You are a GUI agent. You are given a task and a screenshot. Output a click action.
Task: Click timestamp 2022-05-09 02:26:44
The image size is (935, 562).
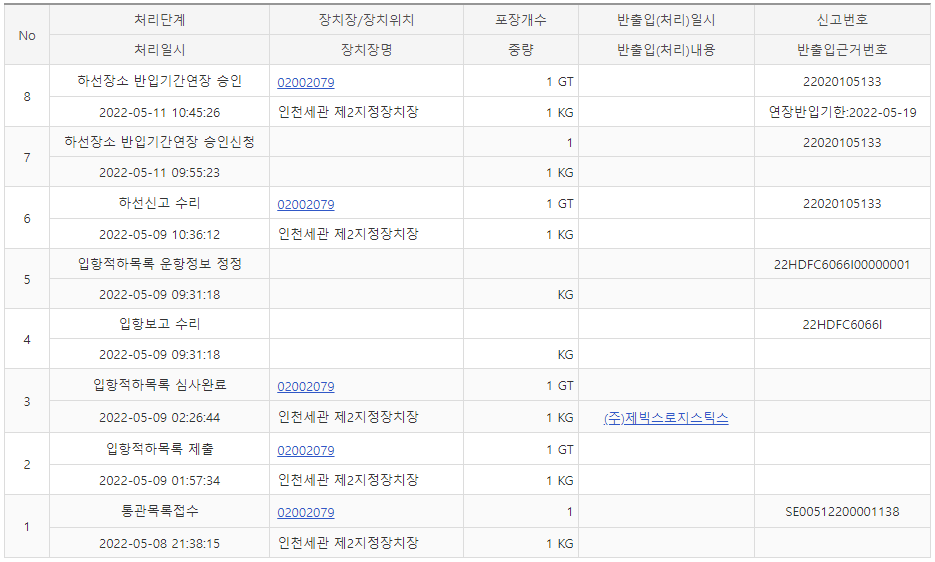(159, 418)
